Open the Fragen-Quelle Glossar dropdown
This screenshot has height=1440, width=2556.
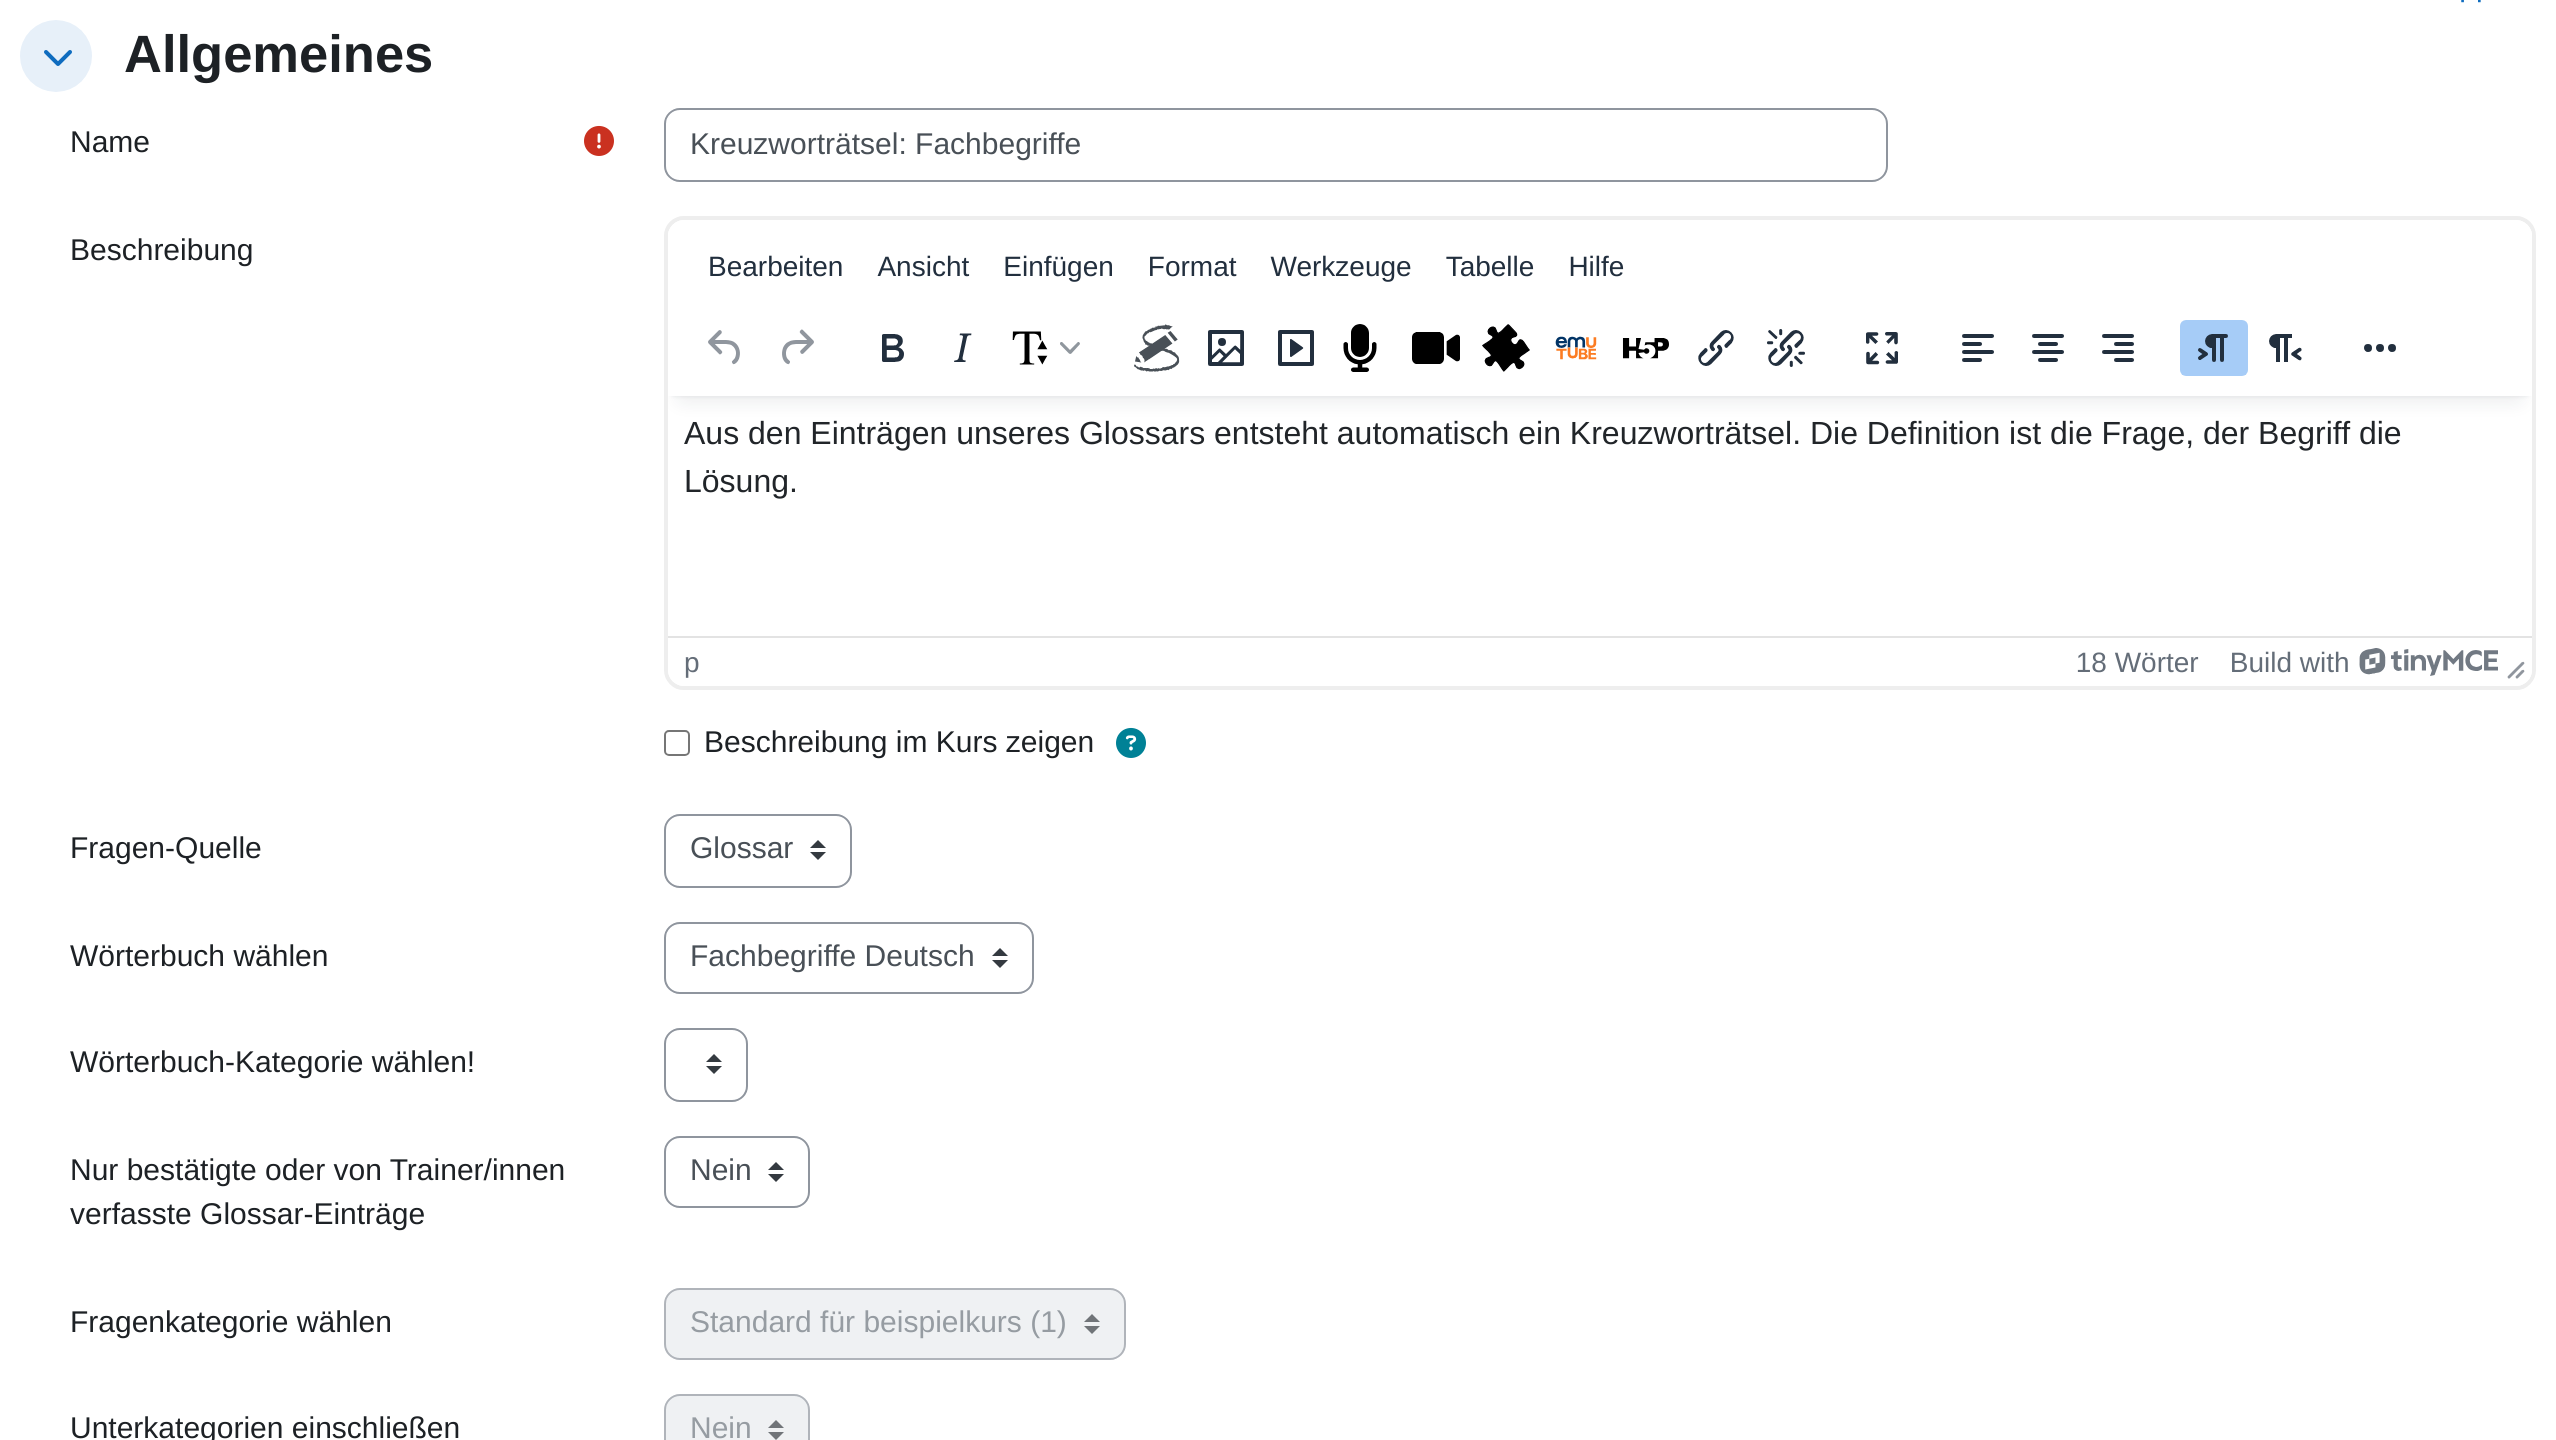point(757,850)
